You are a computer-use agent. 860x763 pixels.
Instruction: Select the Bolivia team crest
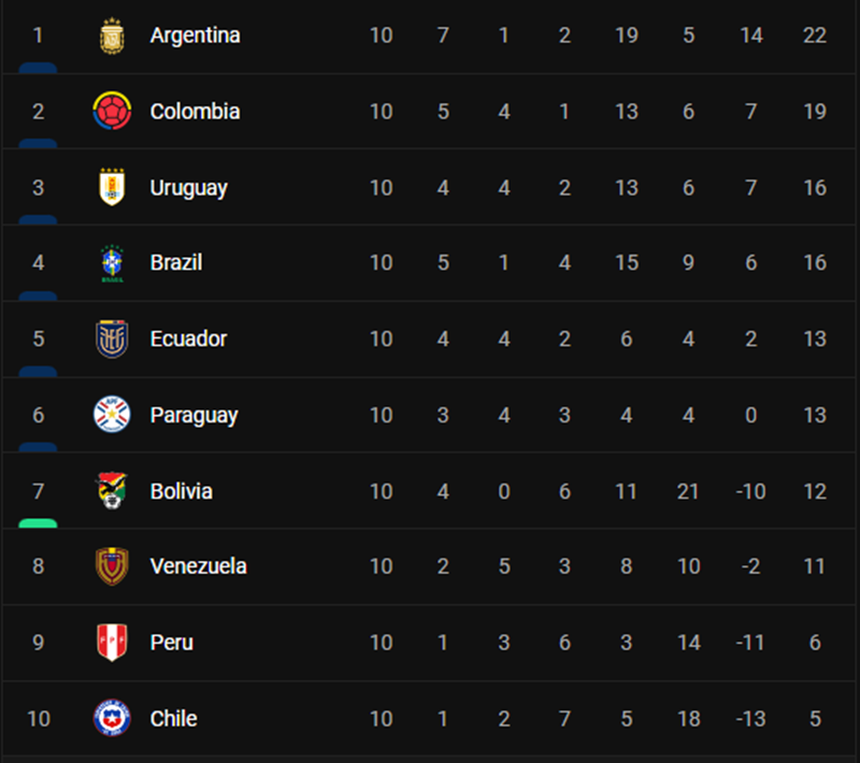(x=111, y=491)
